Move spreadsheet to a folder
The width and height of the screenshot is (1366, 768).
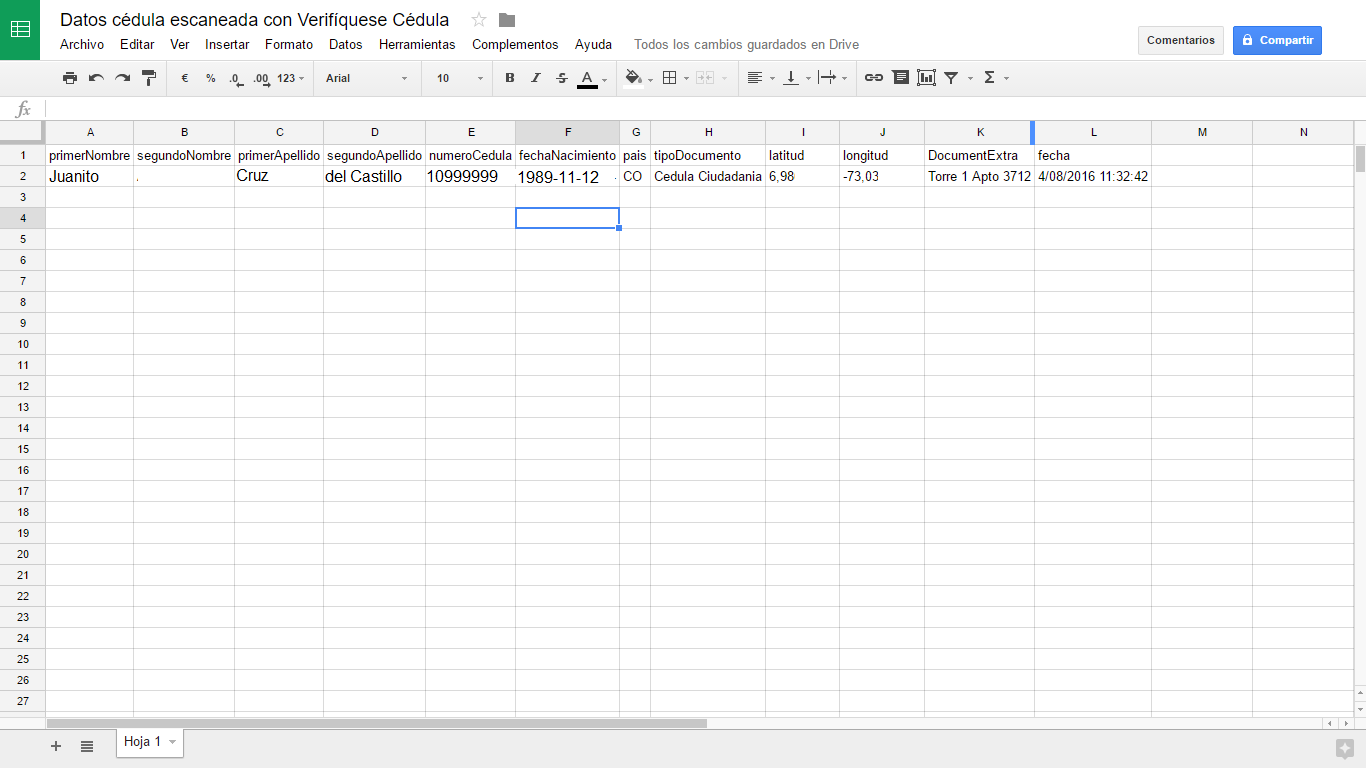click(x=507, y=20)
